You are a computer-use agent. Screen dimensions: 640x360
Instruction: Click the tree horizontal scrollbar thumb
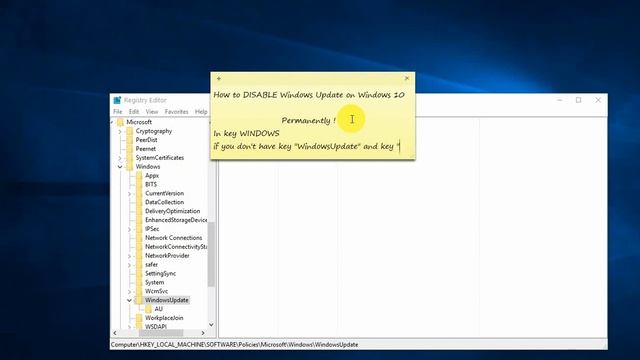tap(161, 333)
